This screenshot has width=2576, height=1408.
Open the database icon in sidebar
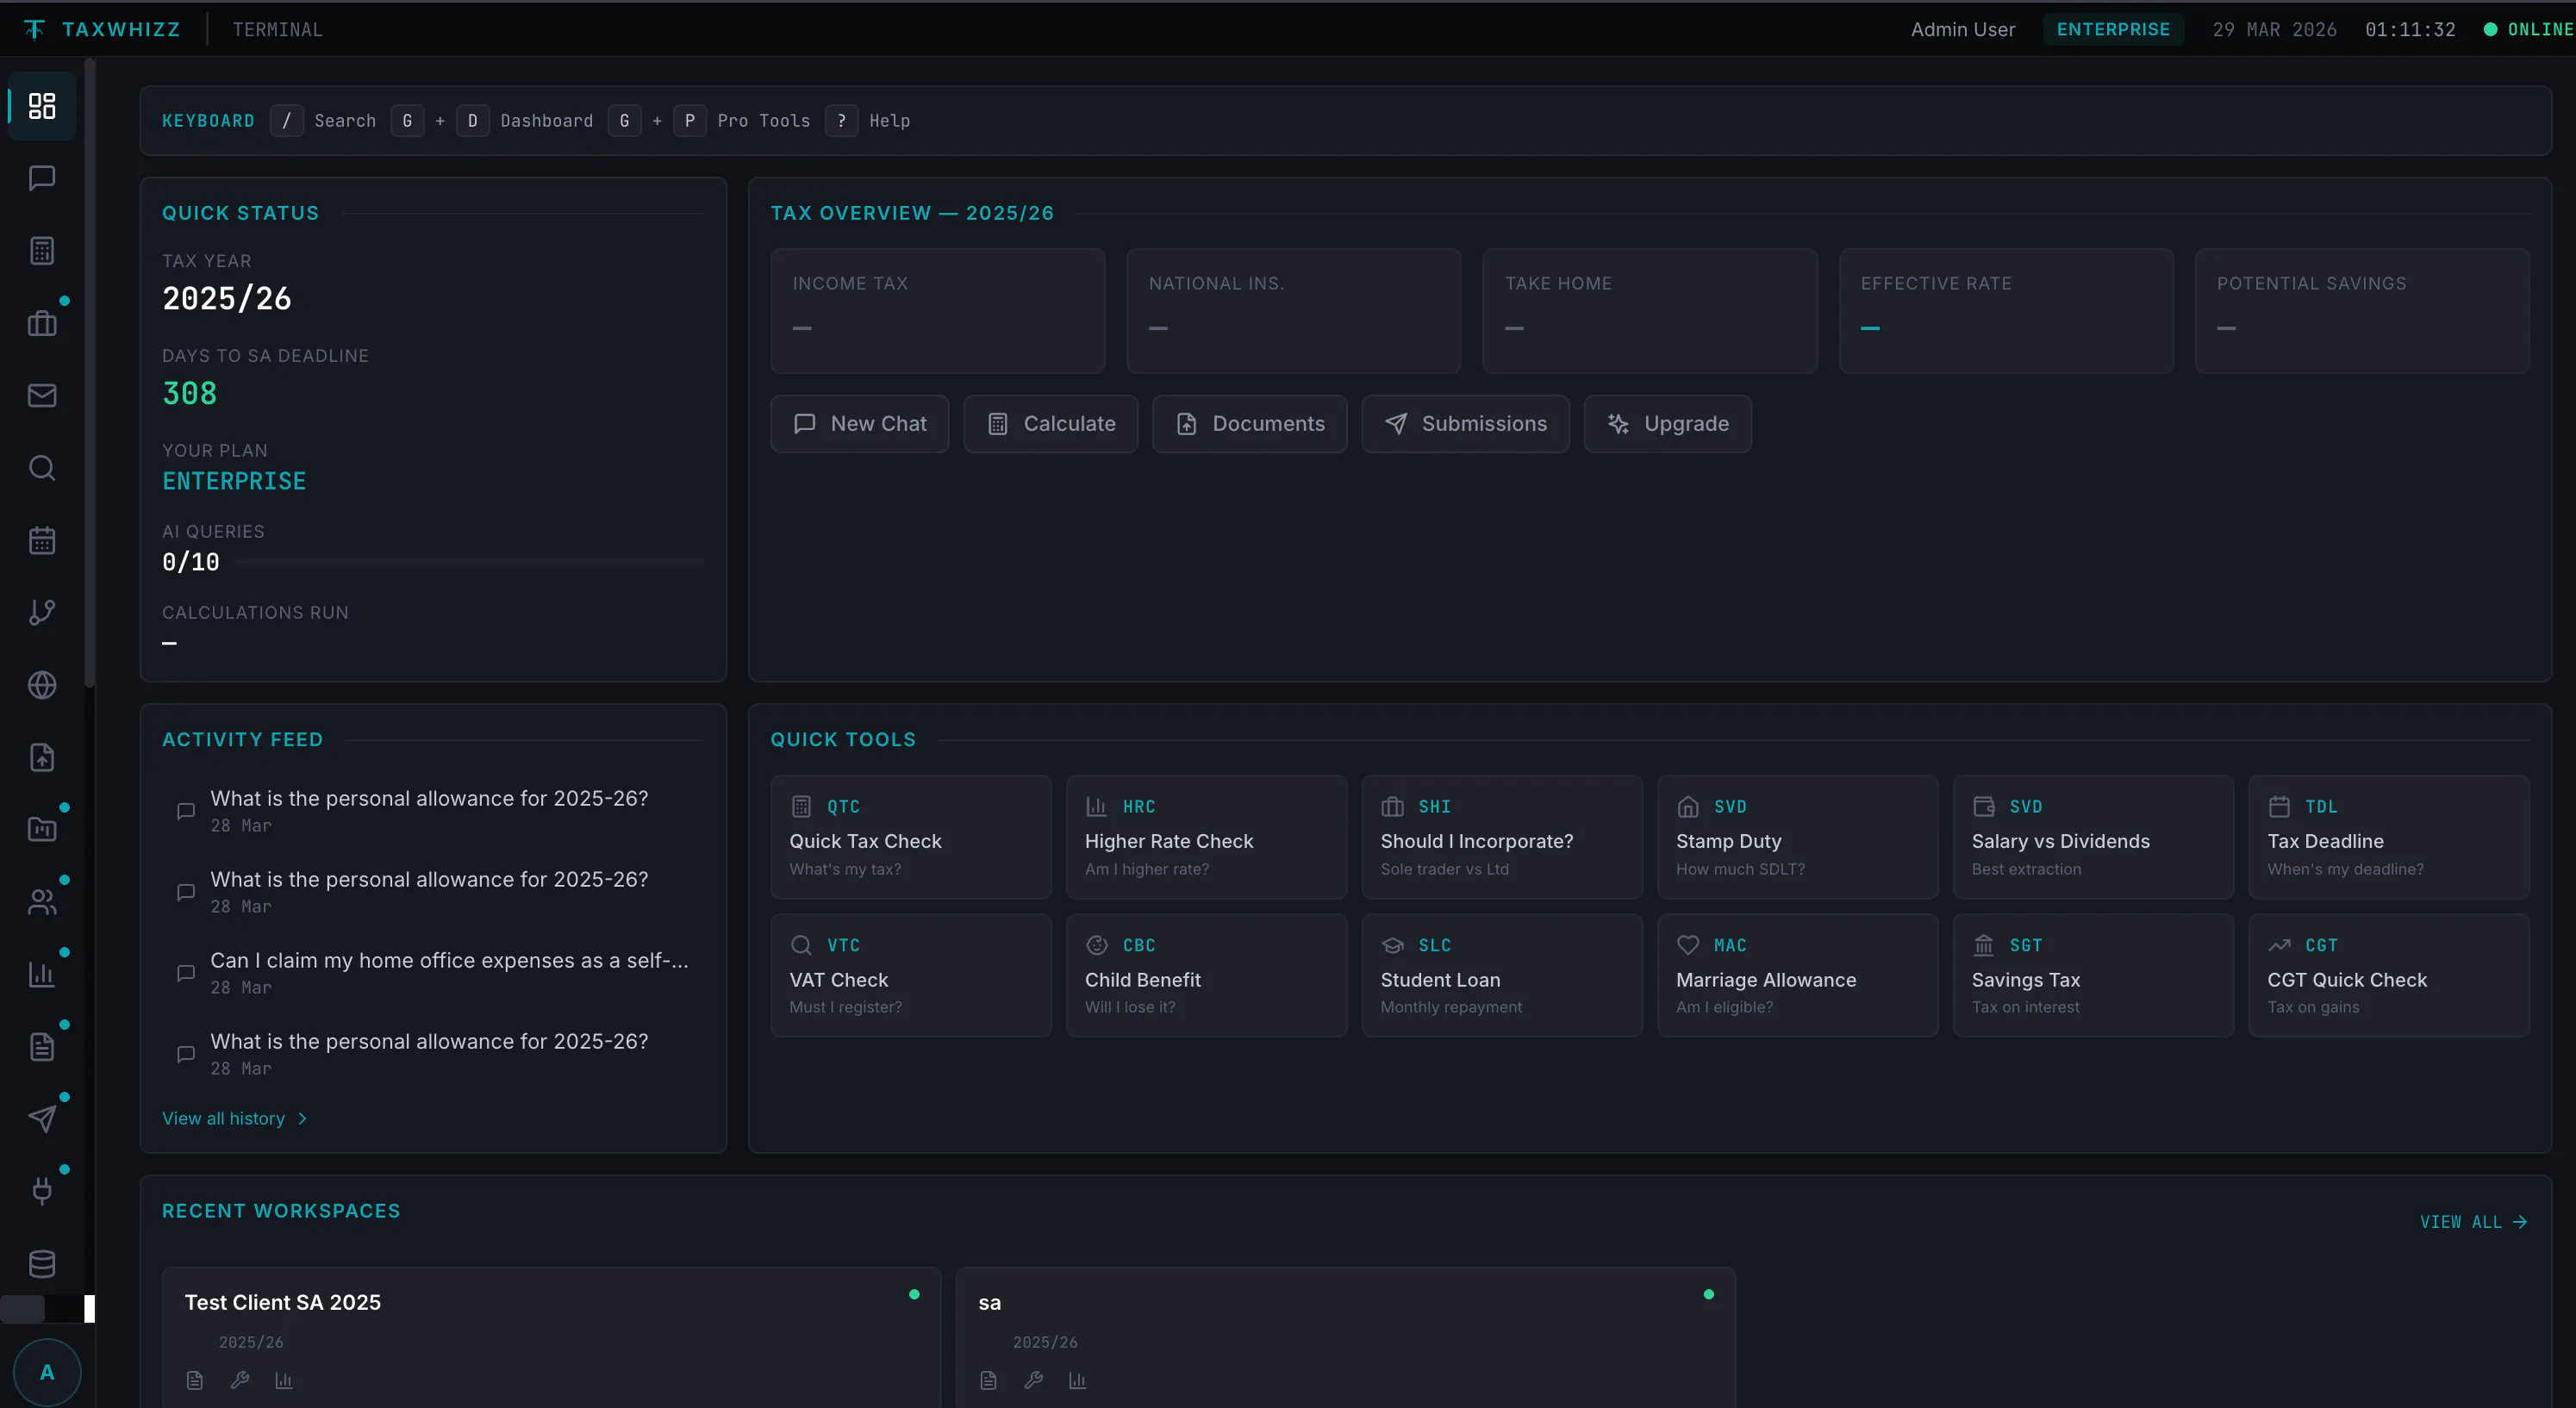pyautogui.click(x=42, y=1264)
